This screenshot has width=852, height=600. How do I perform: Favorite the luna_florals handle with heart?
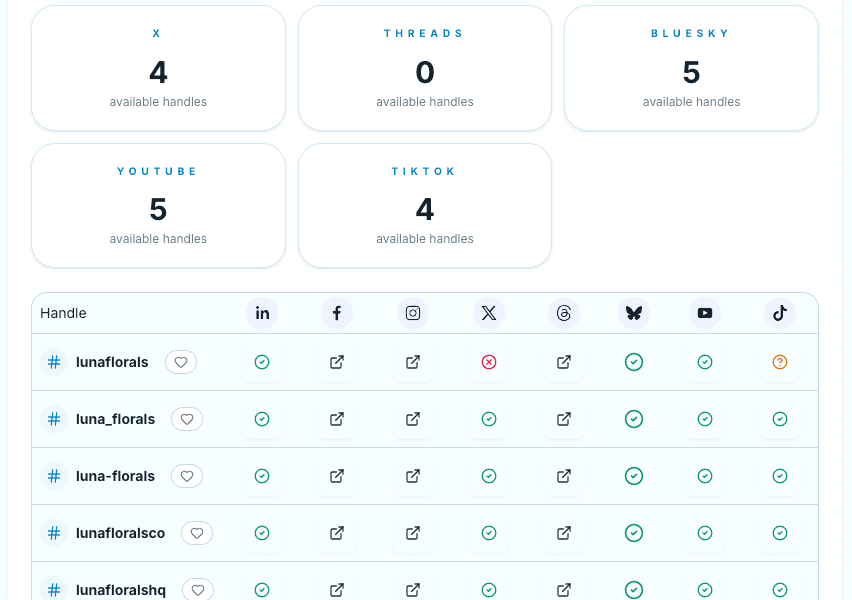click(x=187, y=419)
